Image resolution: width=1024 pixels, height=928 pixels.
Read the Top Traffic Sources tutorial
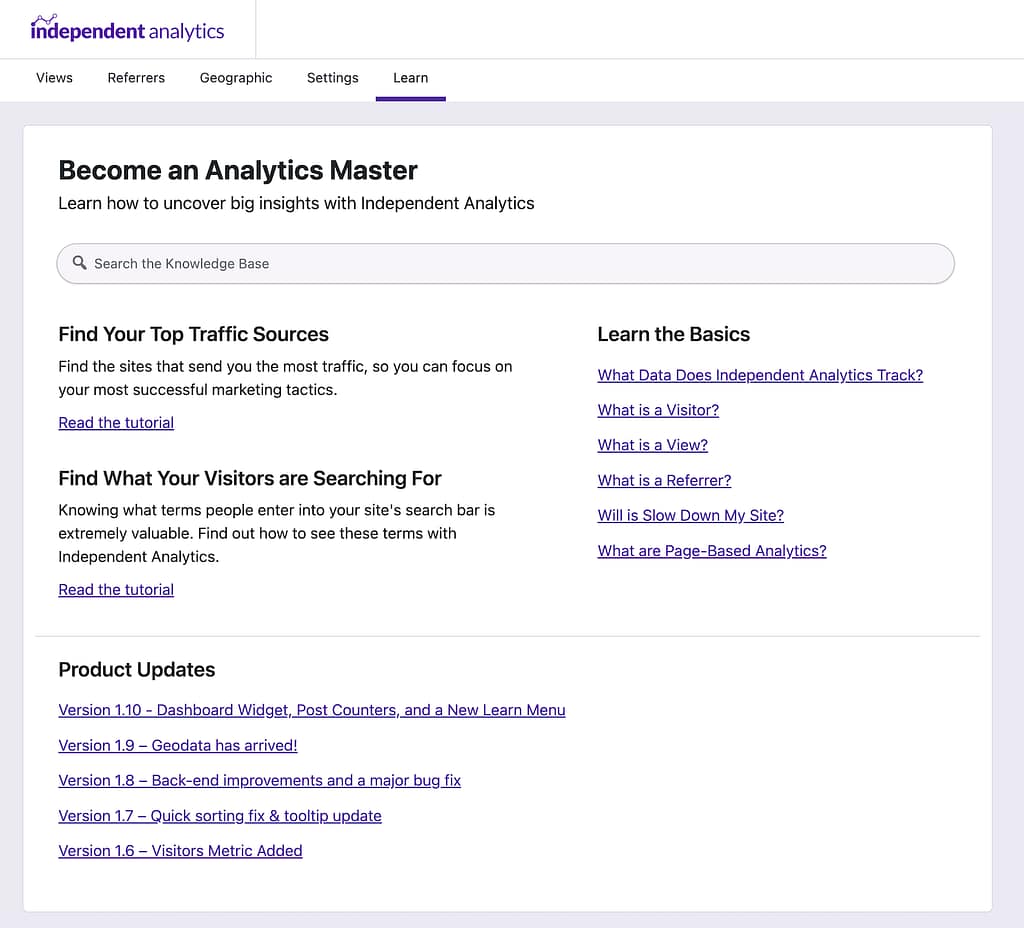[x=116, y=423]
